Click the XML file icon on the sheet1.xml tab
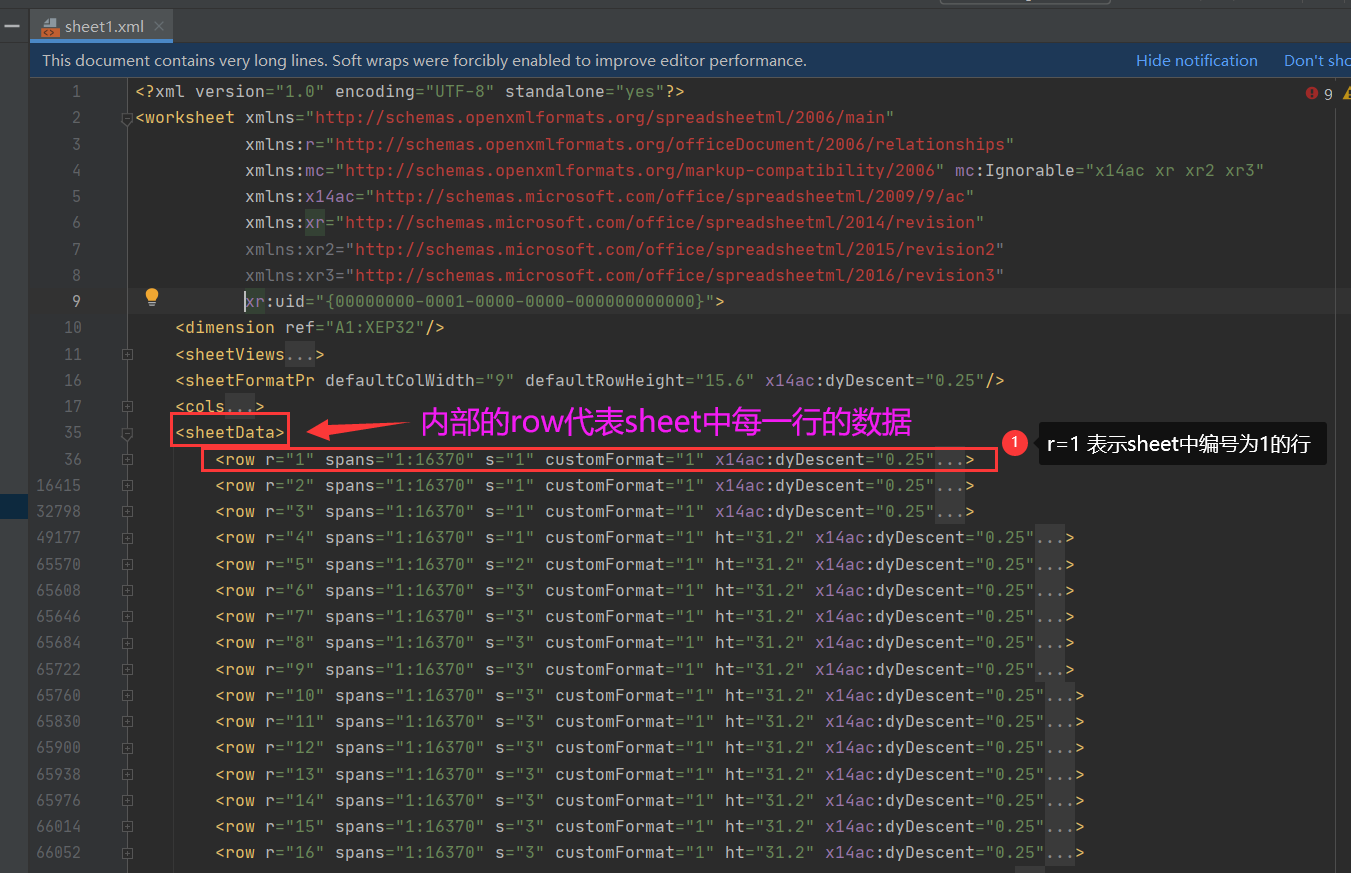 [x=48, y=27]
